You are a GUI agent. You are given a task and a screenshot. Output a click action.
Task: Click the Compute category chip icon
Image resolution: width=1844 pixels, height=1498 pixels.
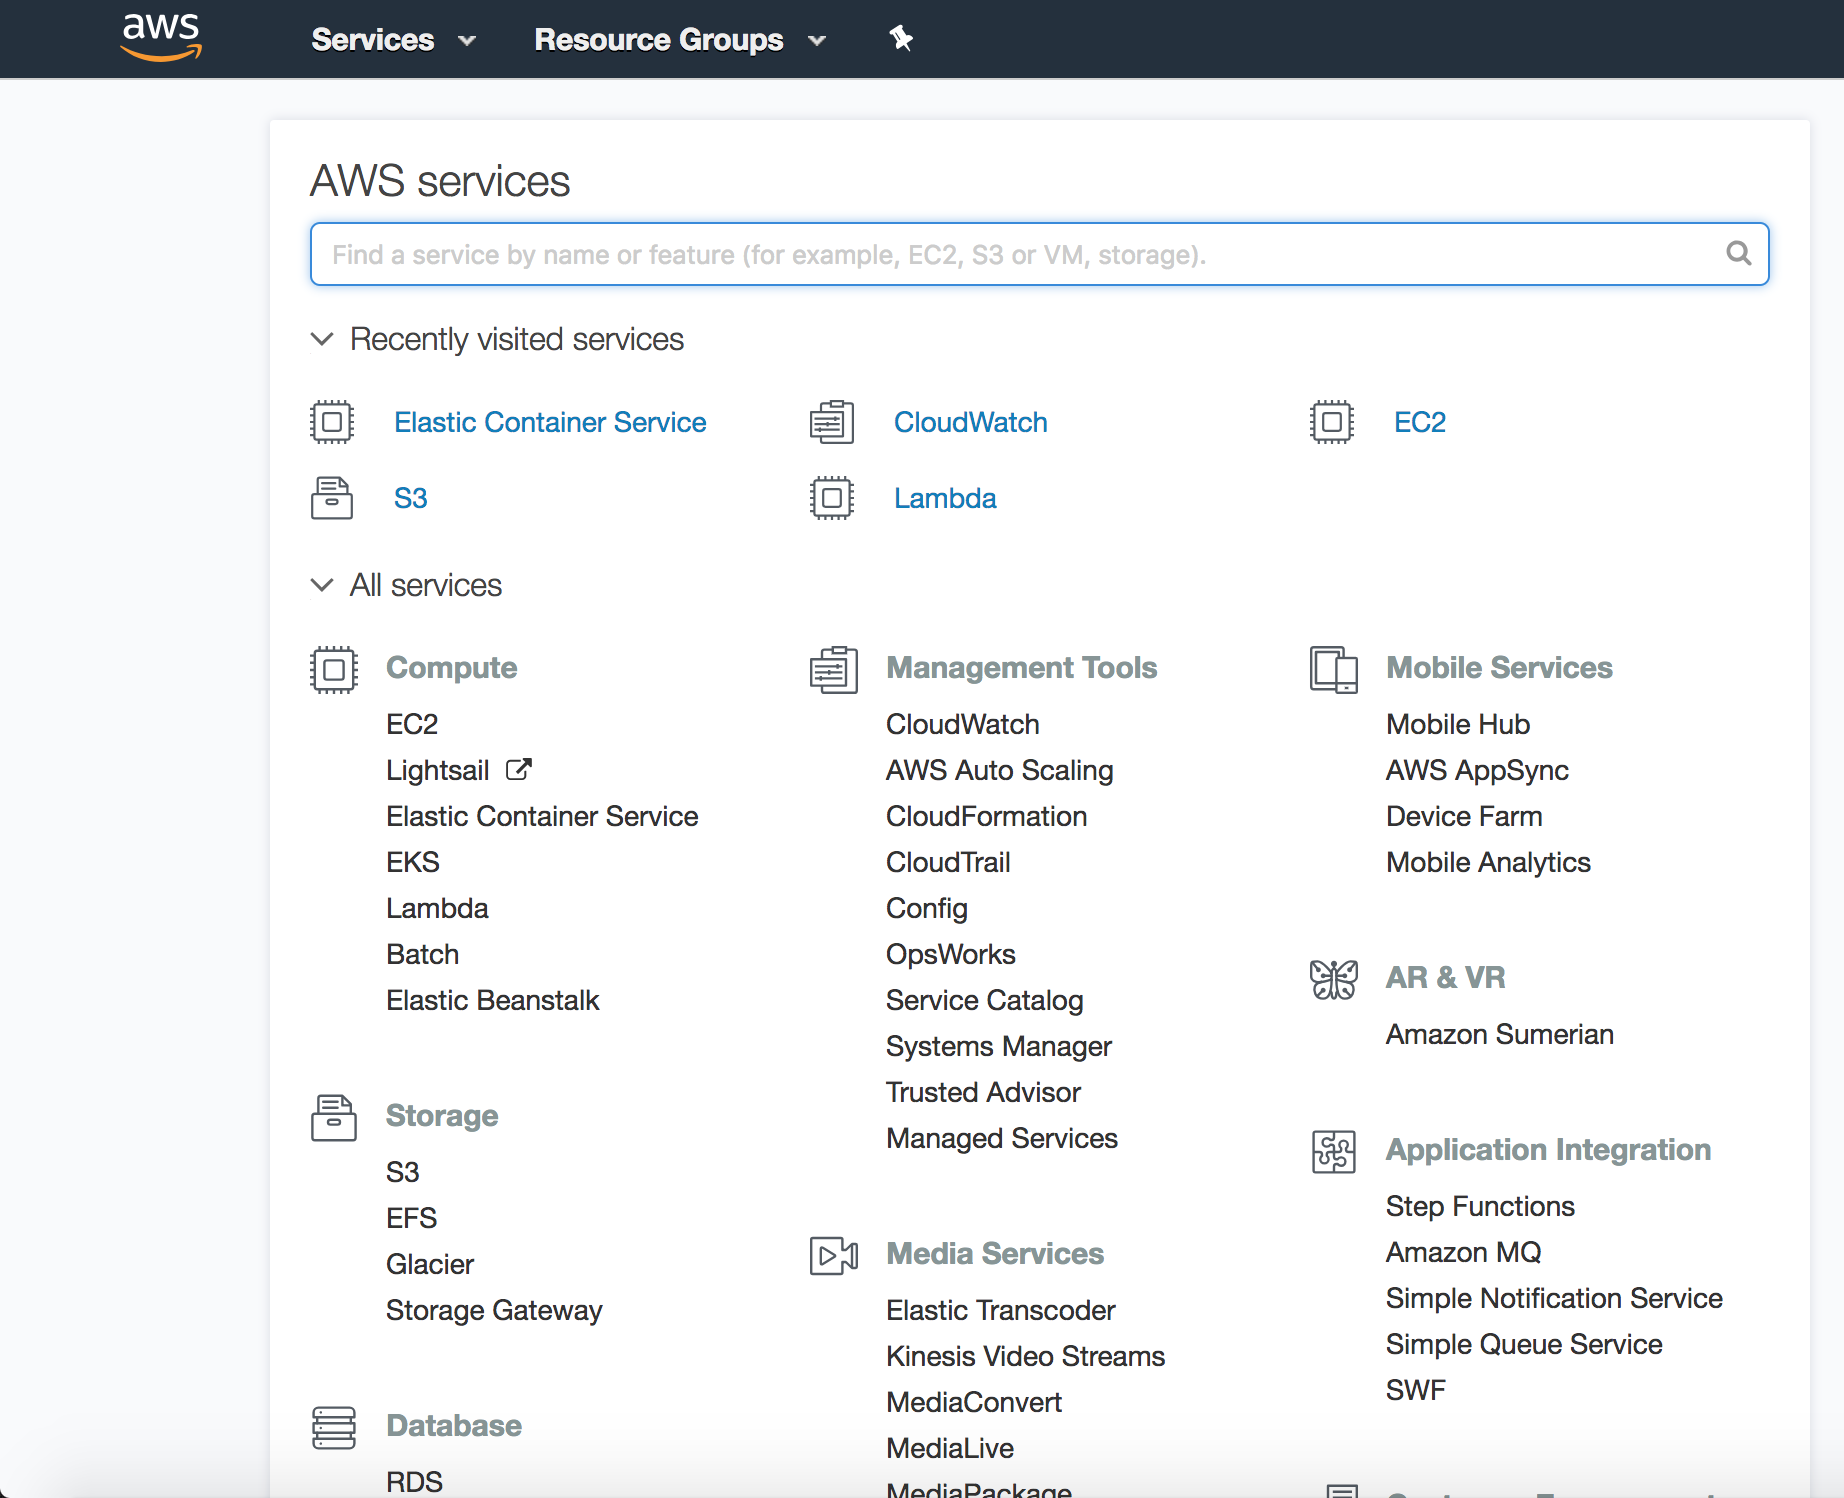point(333,669)
